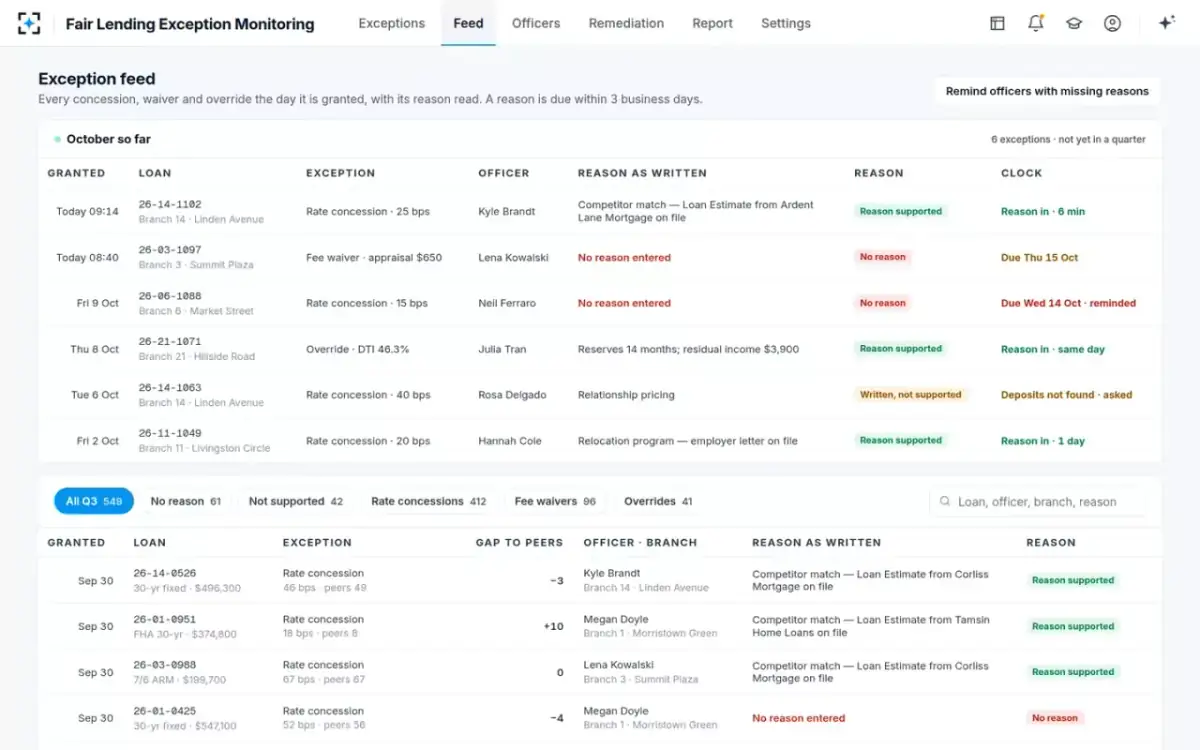Open loan 26-21-1071
The image size is (1200, 750).
coord(169,342)
